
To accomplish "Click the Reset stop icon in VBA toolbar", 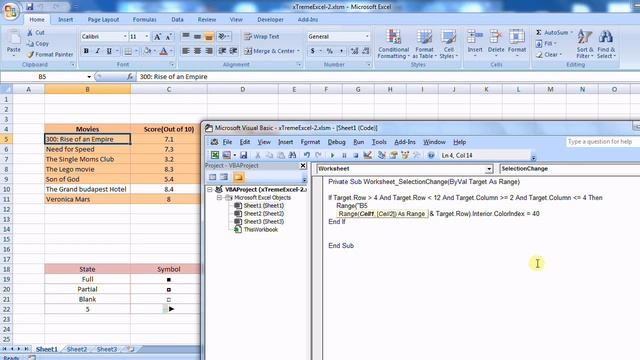I will (x=356, y=156).
